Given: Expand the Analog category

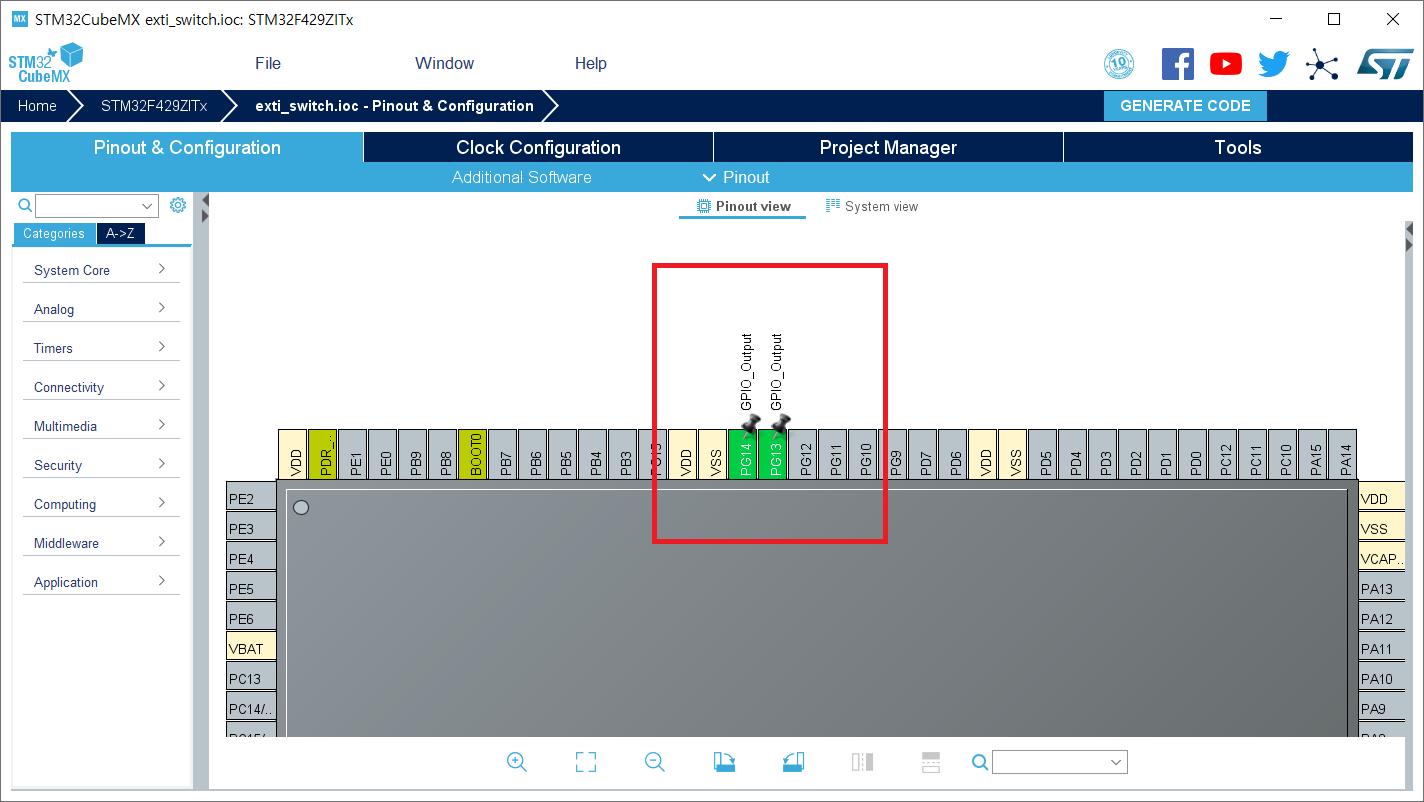Looking at the screenshot, I should coord(101,309).
